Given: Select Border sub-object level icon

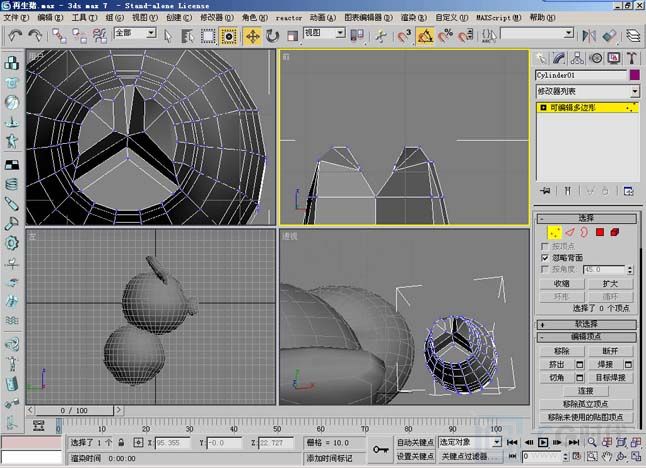Looking at the screenshot, I should click(584, 232).
